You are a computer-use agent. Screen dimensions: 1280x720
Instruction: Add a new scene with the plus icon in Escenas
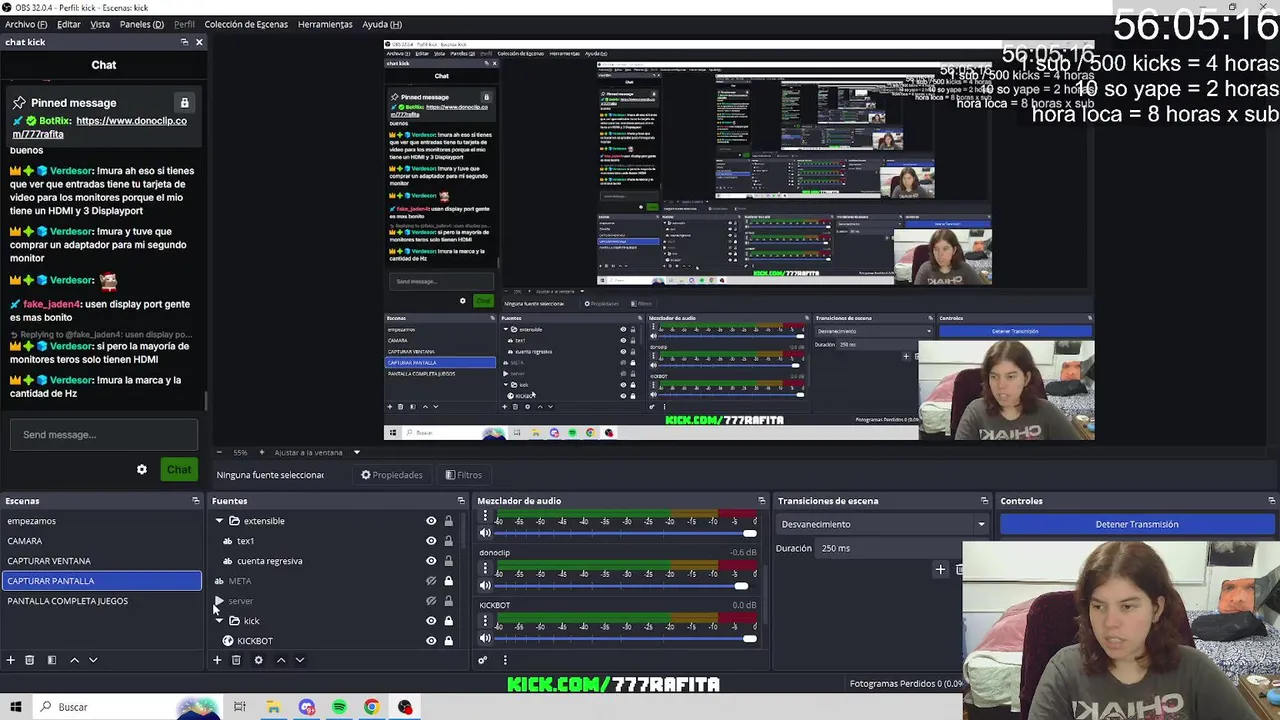(11, 660)
